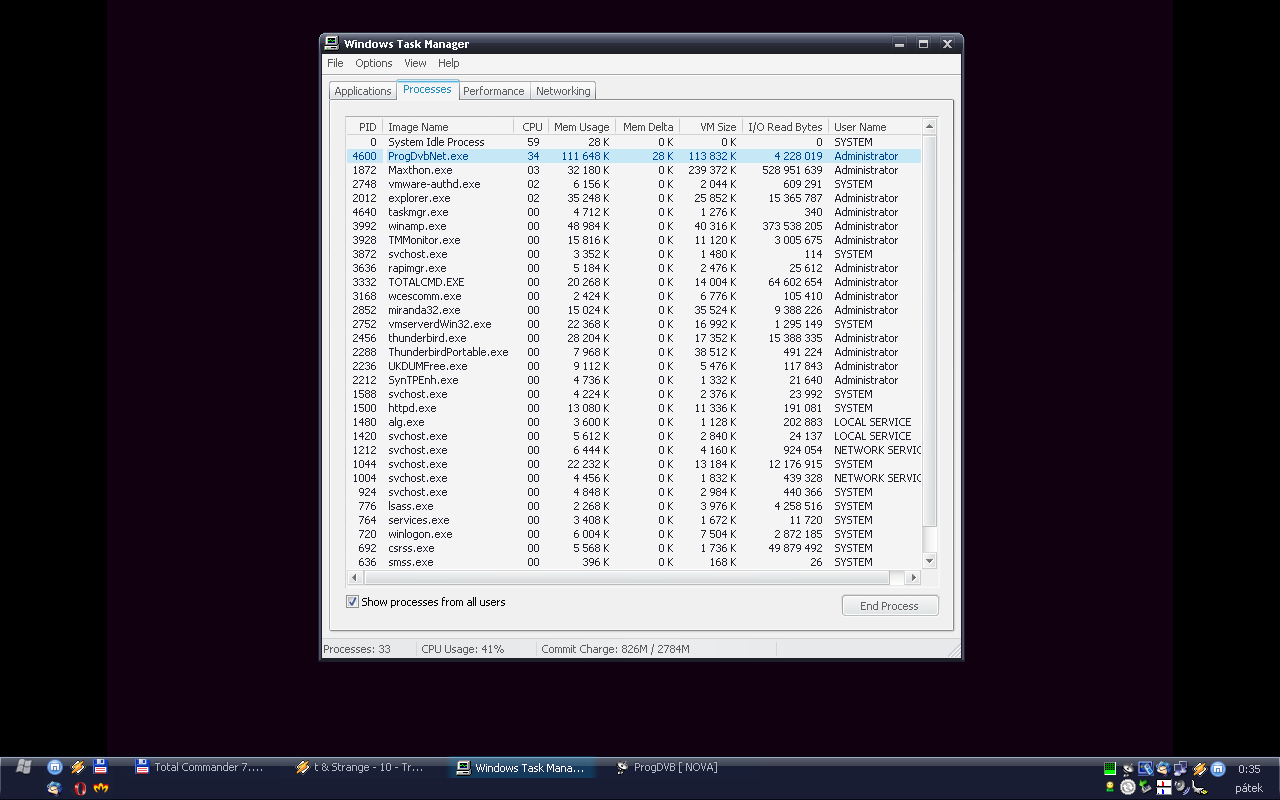Sort by the PID column header

pyautogui.click(x=364, y=127)
